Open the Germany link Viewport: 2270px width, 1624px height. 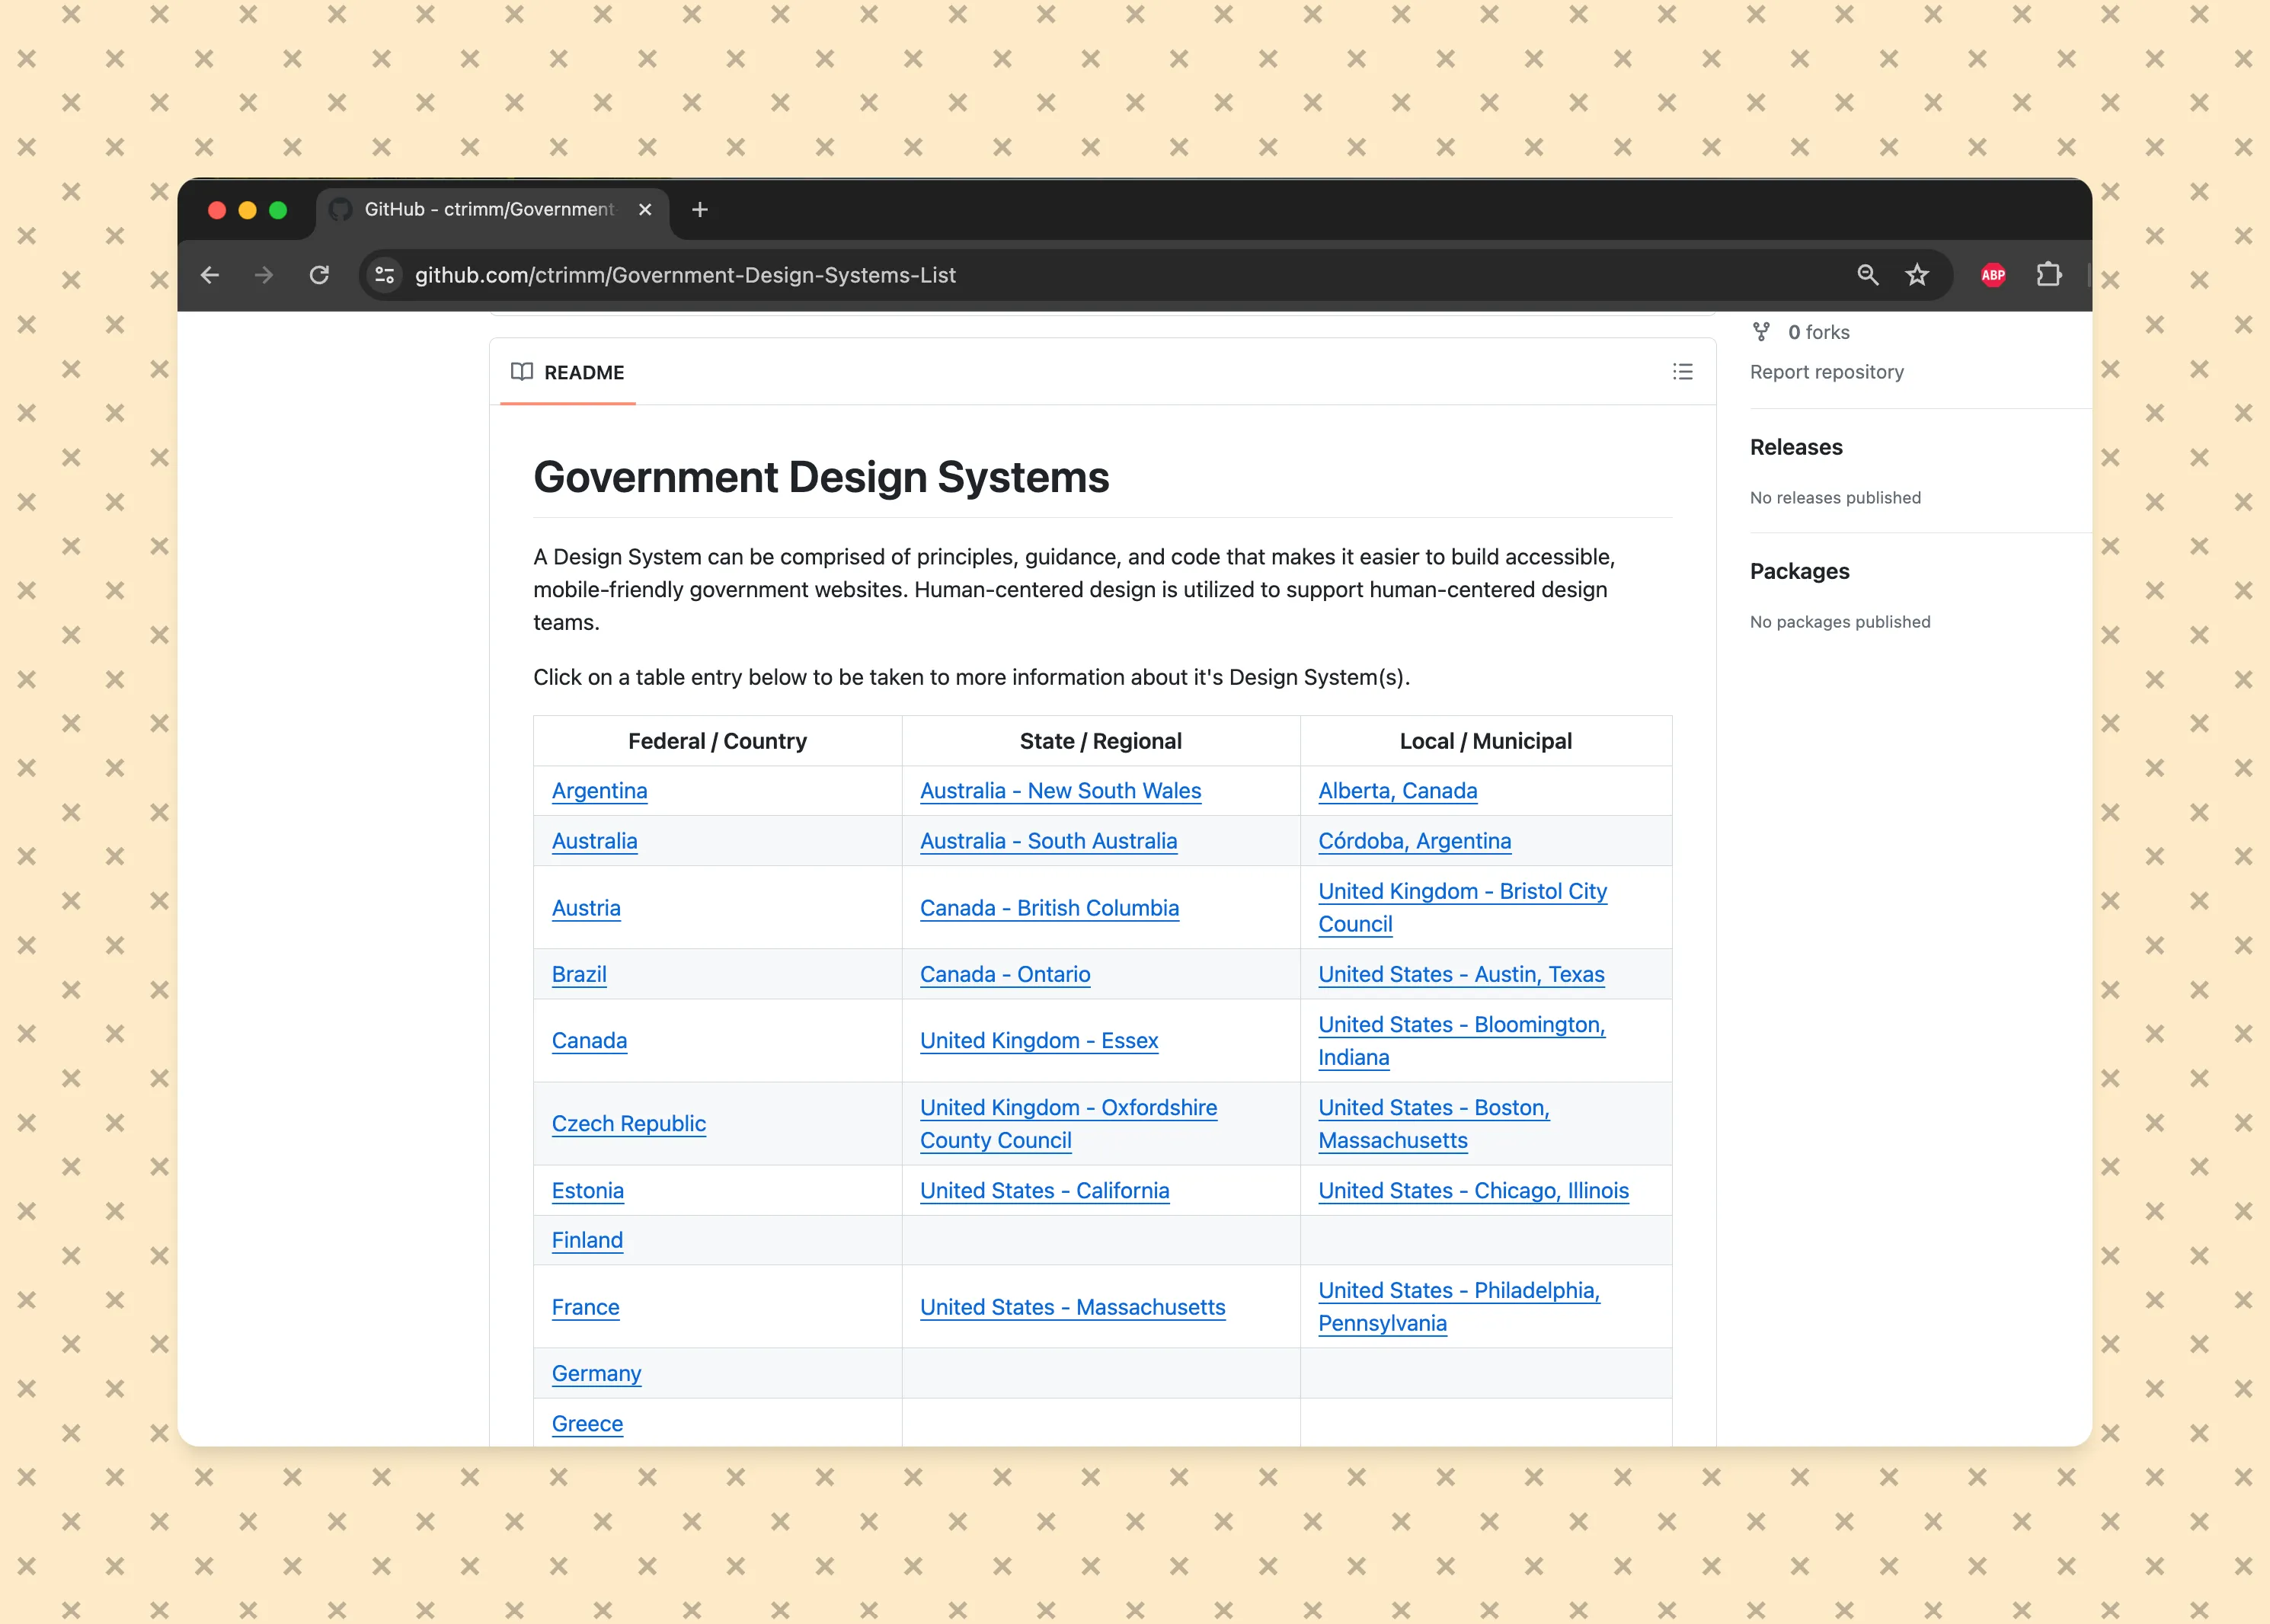pos(596,1374)
